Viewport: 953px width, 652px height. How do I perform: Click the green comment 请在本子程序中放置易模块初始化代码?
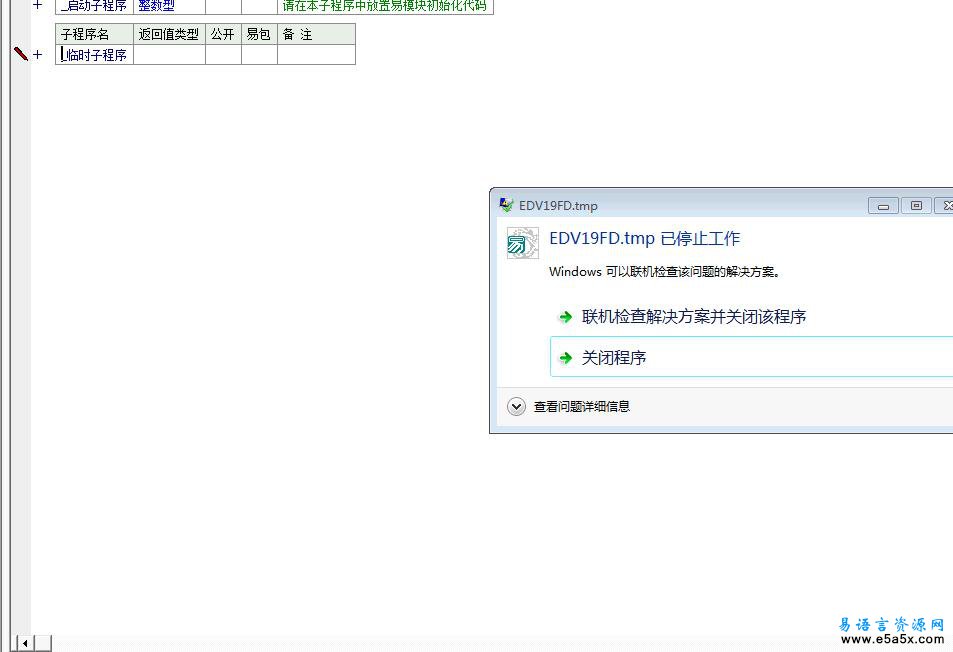point(385,6)
